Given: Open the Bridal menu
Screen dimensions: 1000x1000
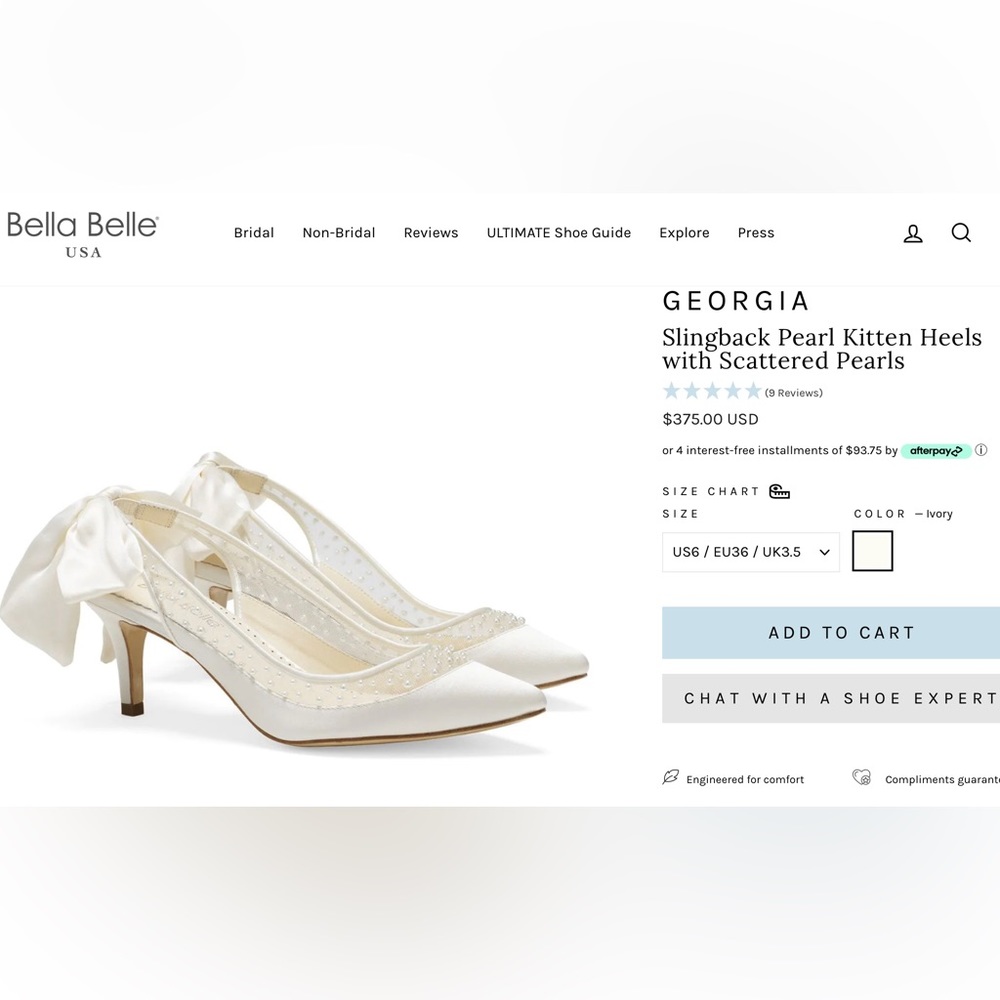Looking at the screenshot, I should click(253, 232).
